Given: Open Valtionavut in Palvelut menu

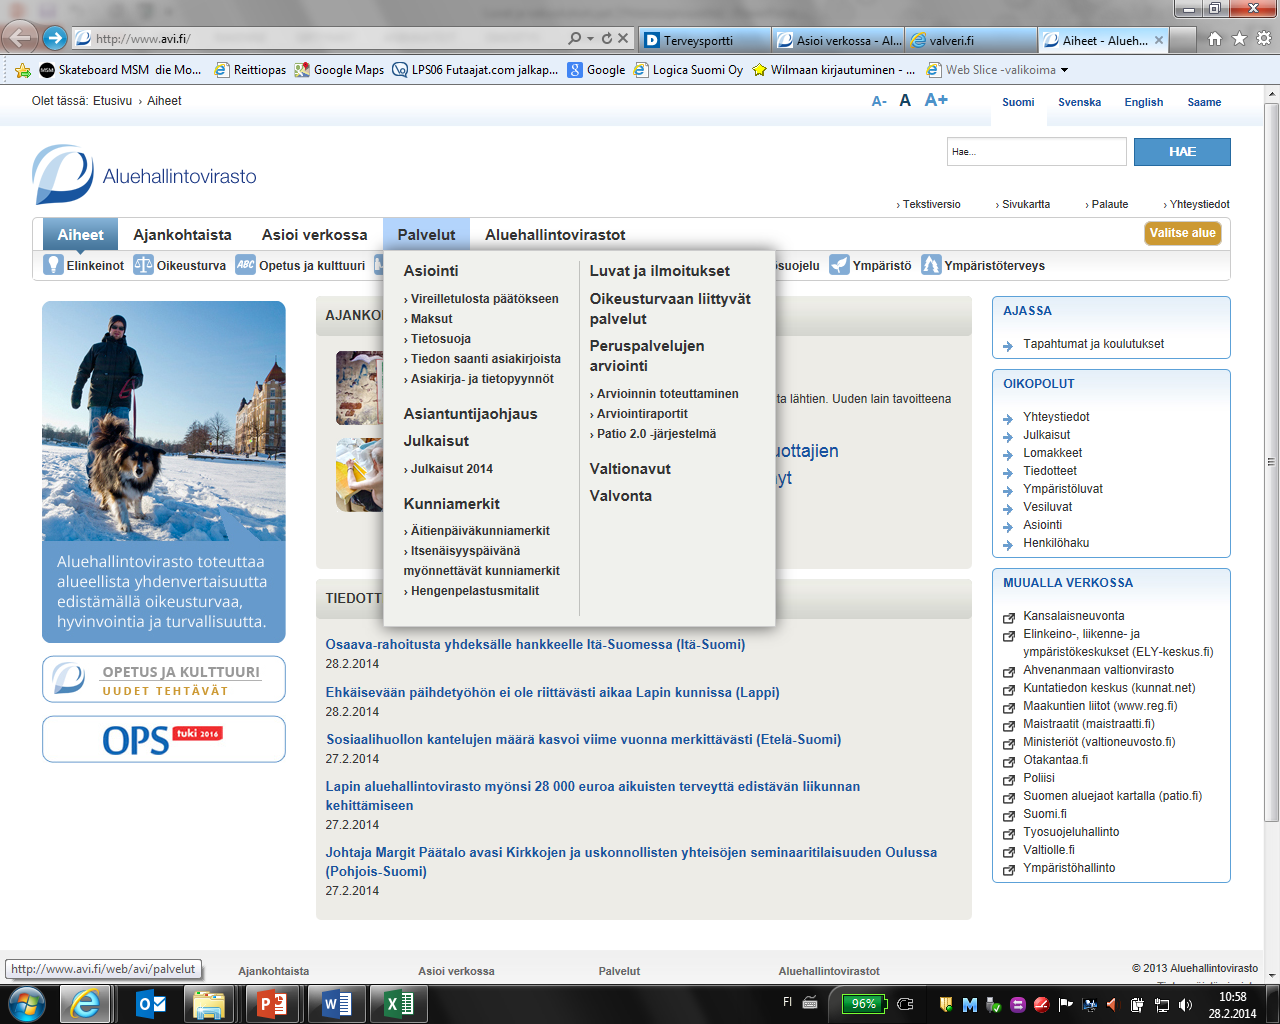Looking at the screenshot, I should (630, 469).
